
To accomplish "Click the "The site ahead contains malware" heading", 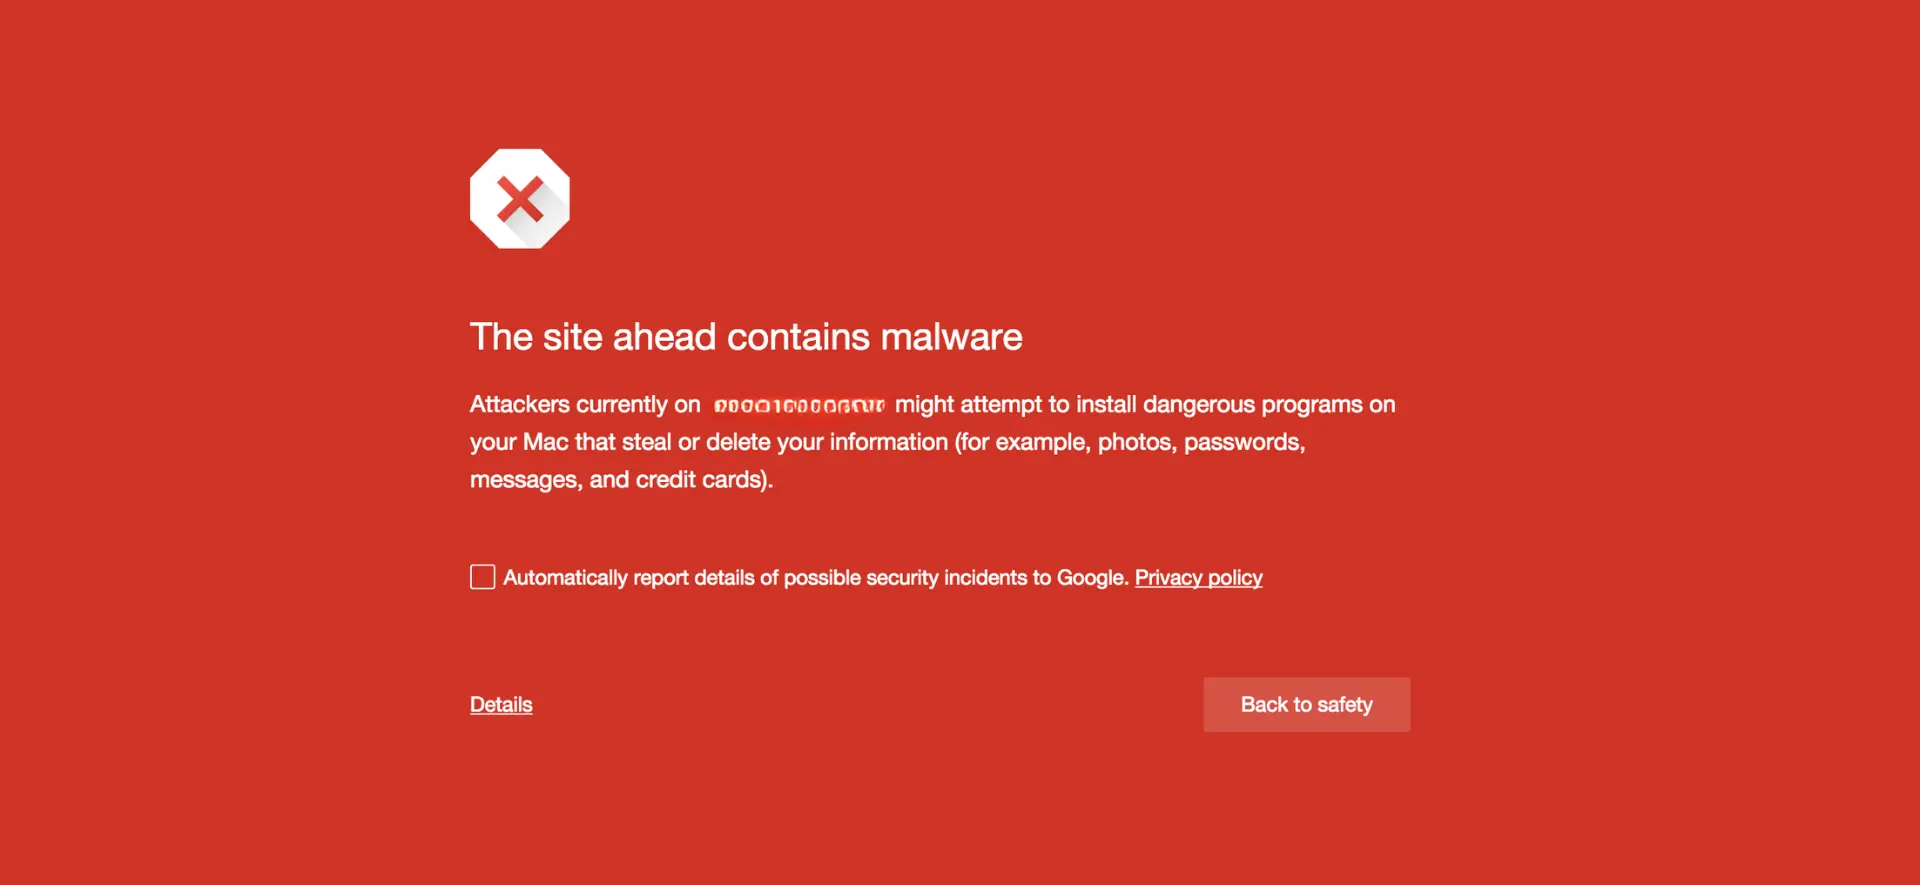I will point(746,337).
